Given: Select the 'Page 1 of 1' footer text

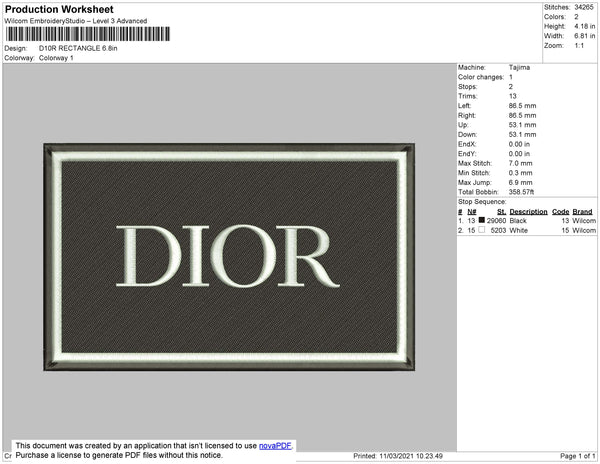Looking at the screenshot, I should pos(577,456).
